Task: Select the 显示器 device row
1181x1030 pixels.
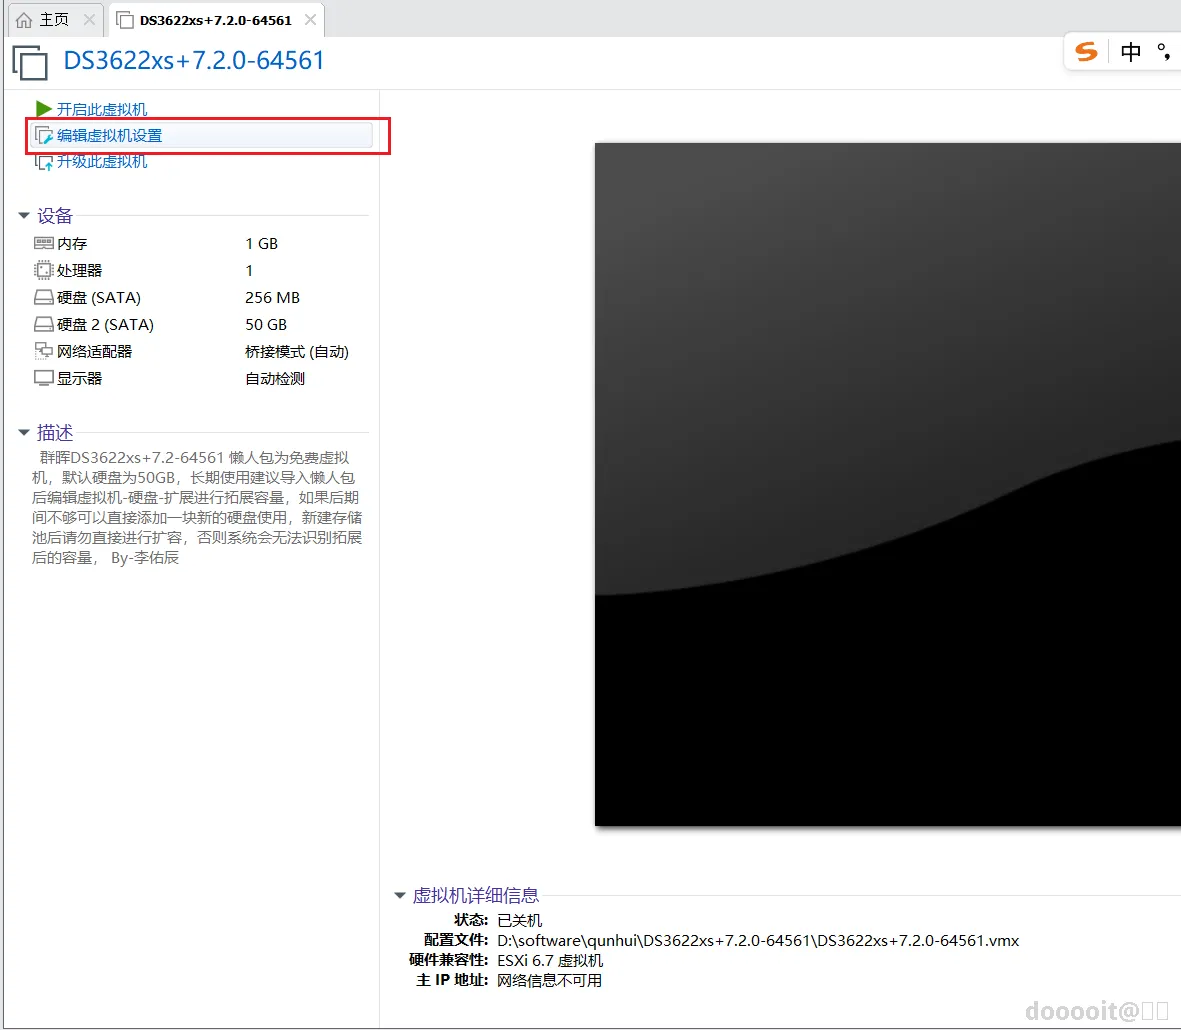Action: pos(200,379)
